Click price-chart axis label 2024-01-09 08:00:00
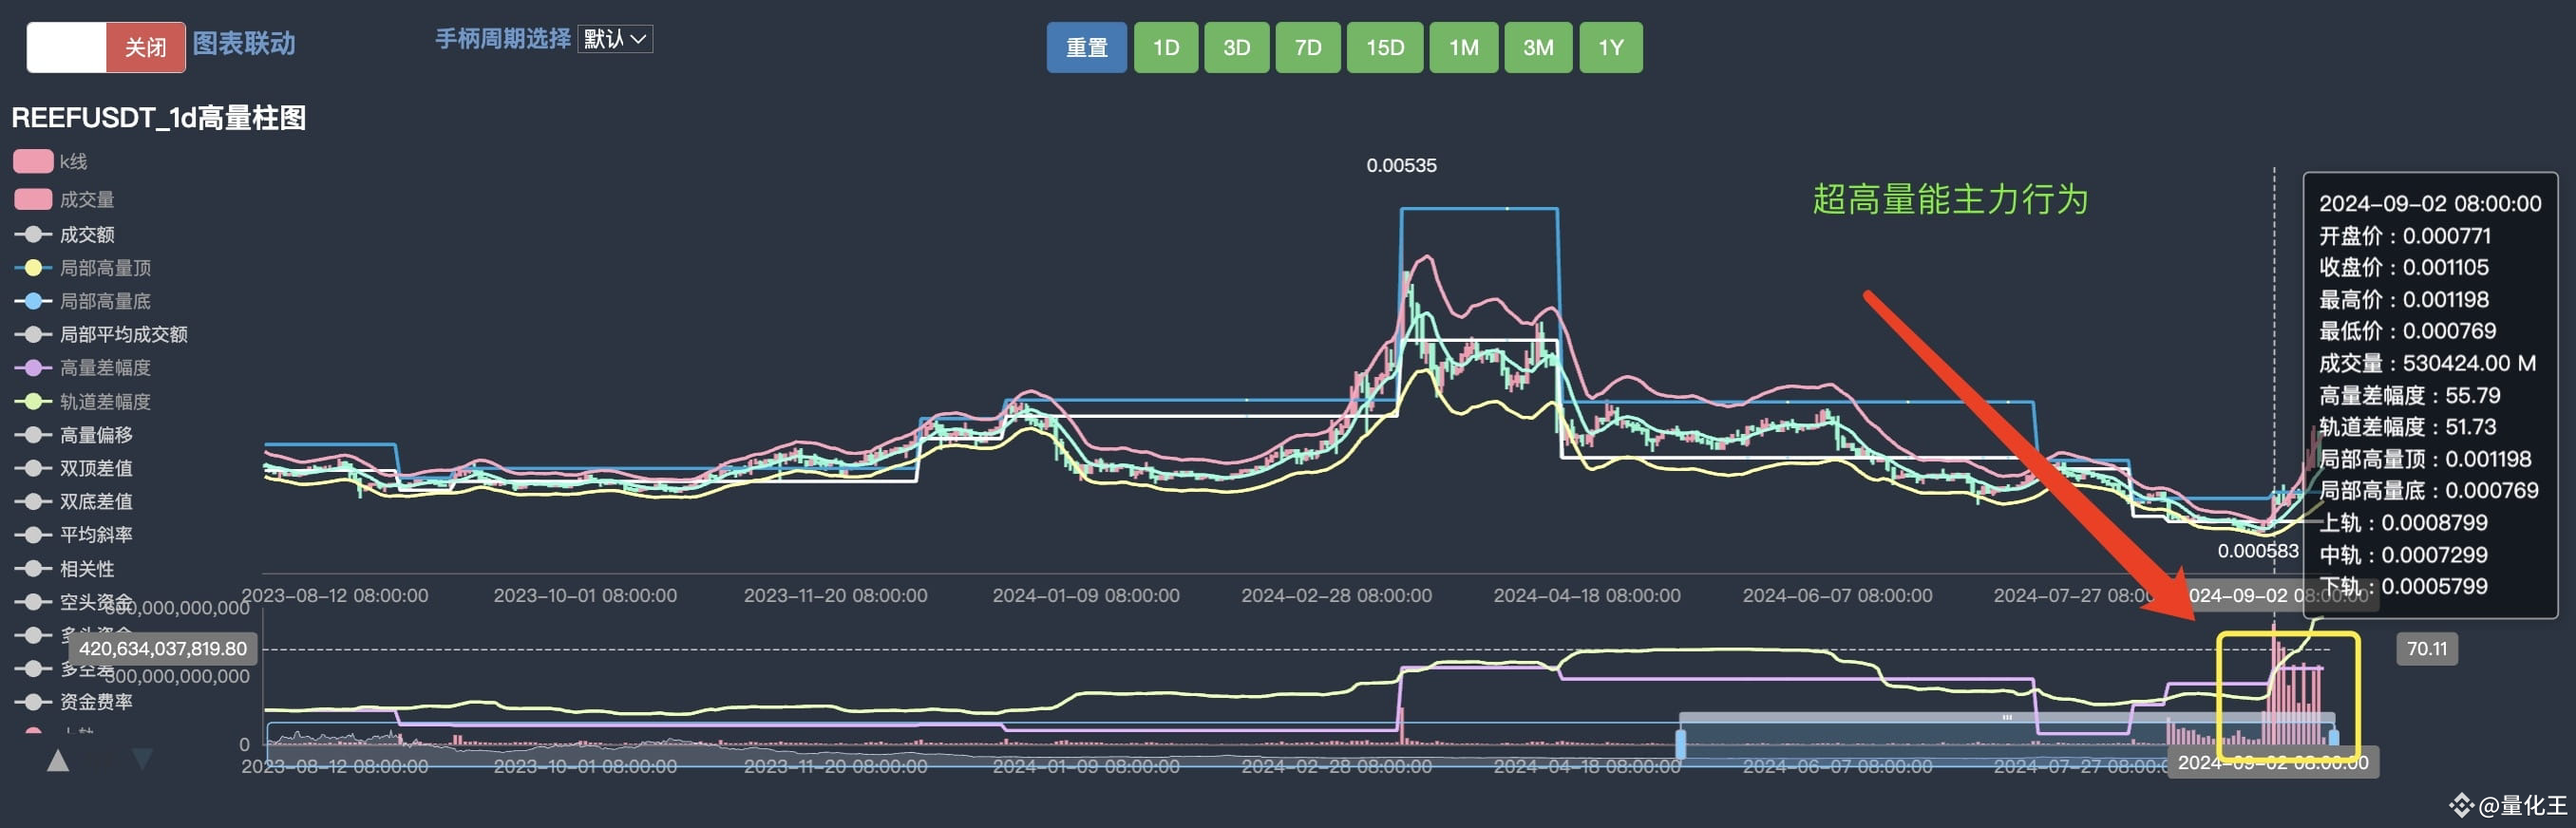The width and height of the screenshot is (2576, 828). 1086,595
